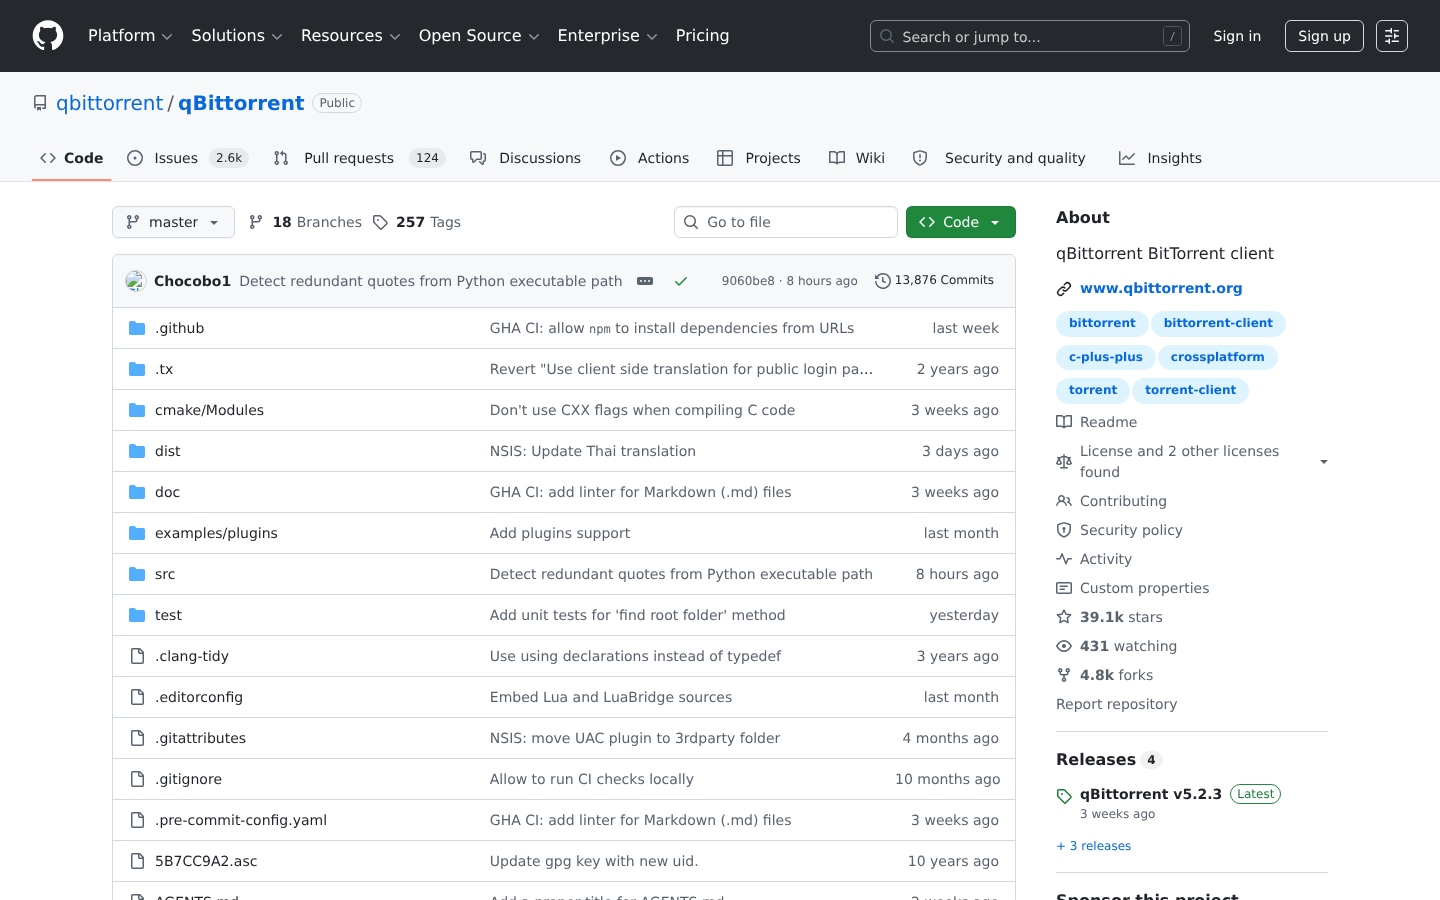Open the Resources navigation dropdown
This screenshot has width=1440, height=900.
(x=350, y=36)
